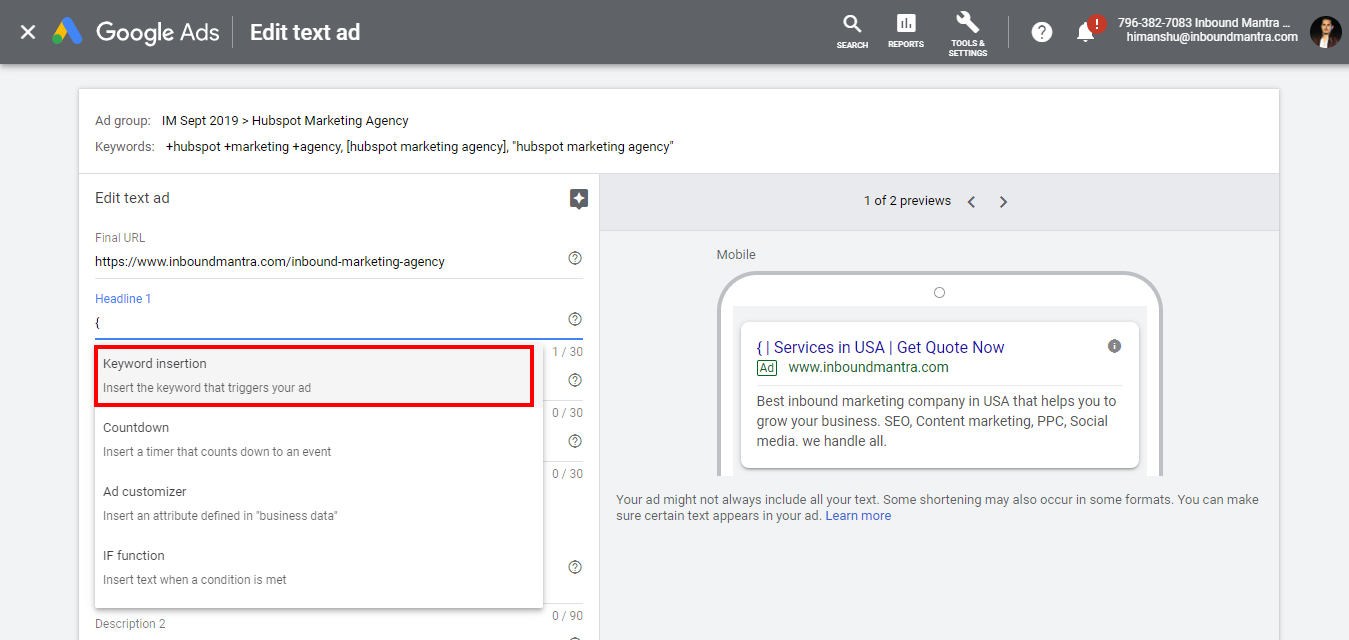1349x640 pixels.
Task: Click the '1 of 2 previews' label
Action: (x=907, y=201)
